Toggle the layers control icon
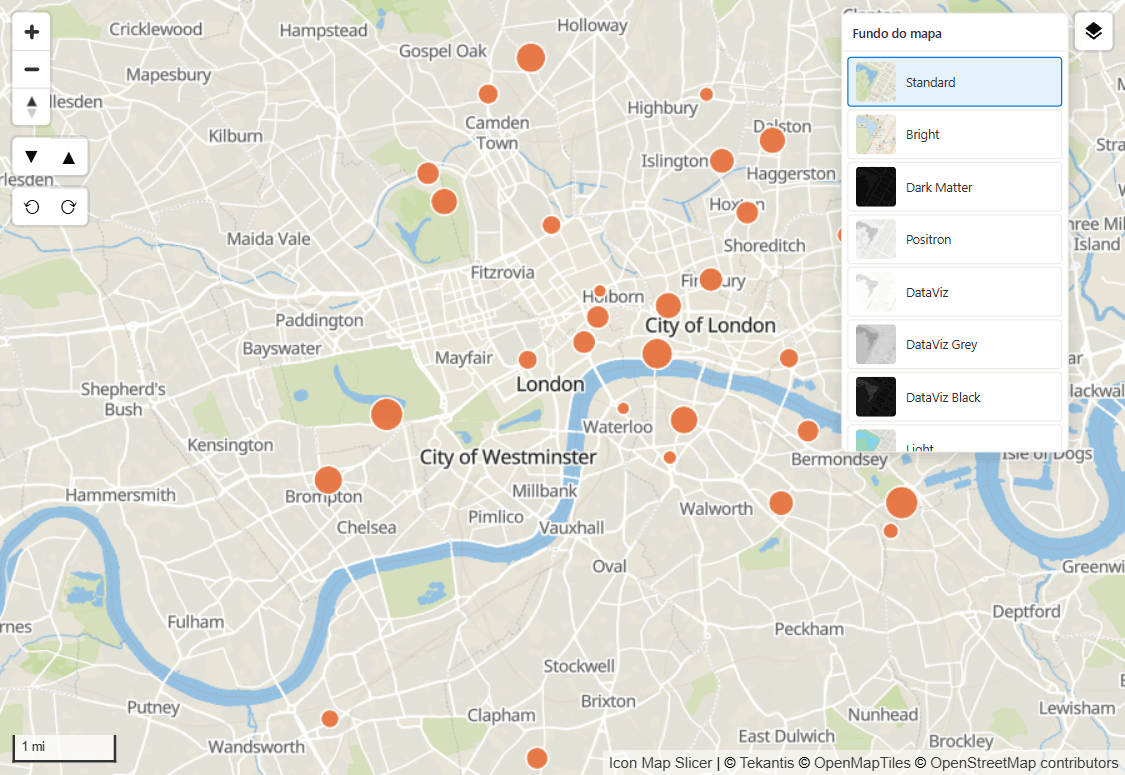The width and height of the screenshot is (1125, 775). click(1093, 32)
